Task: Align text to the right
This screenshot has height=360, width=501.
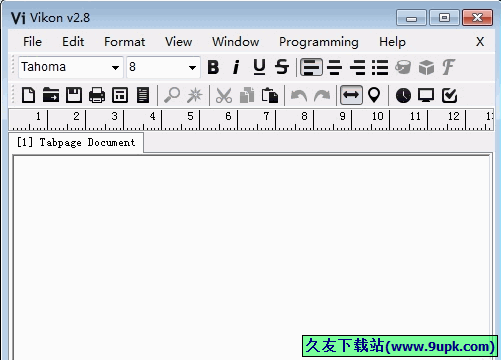Action: click(x=357, y=67)
